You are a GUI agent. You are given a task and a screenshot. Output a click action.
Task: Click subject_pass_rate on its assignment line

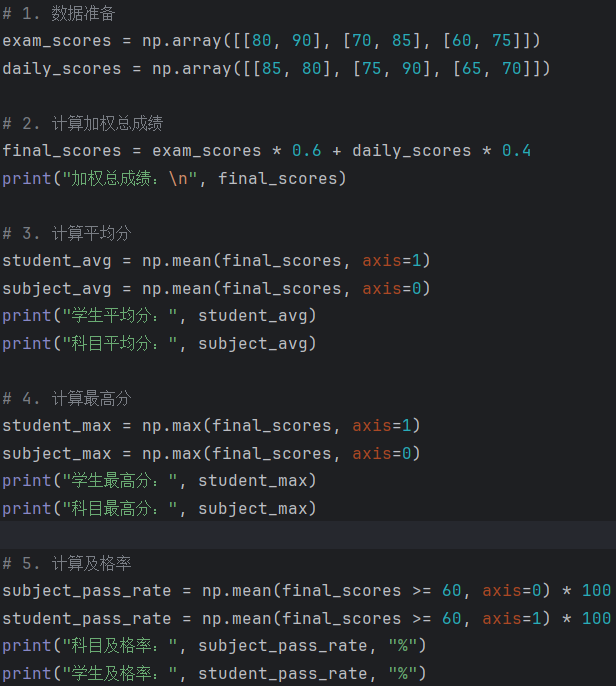click(87, 591)
